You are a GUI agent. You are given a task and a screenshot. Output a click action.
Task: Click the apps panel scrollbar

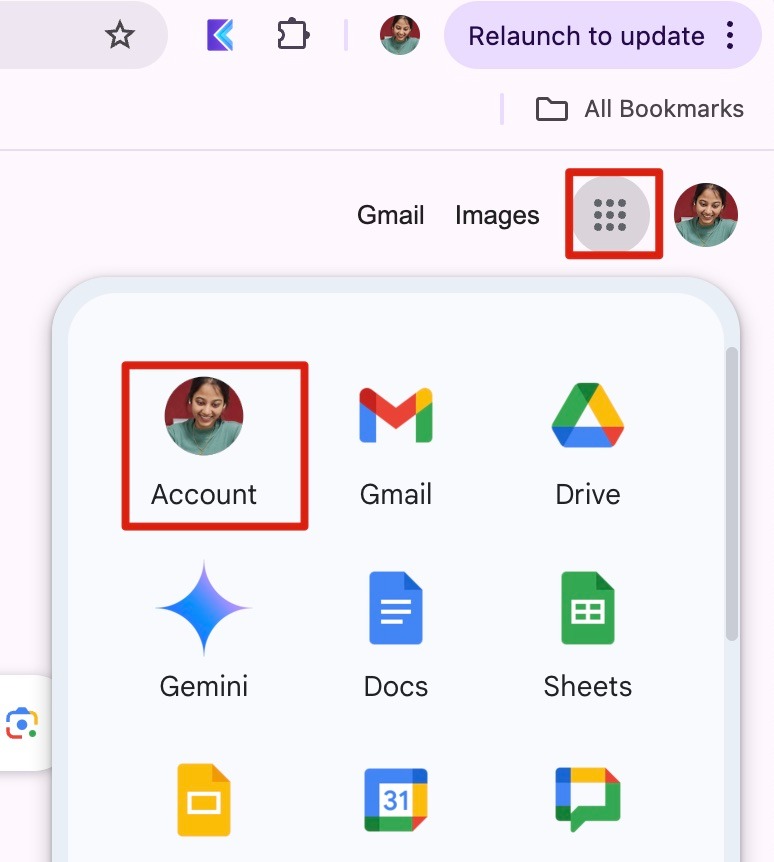point(731,494)
